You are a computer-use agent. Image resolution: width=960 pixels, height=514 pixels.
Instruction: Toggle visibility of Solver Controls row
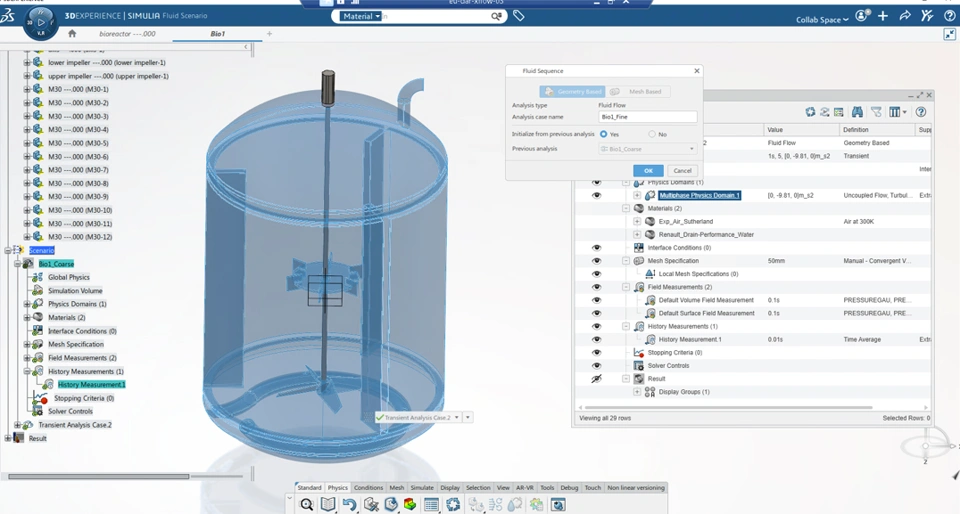click(x=596, y=366)
